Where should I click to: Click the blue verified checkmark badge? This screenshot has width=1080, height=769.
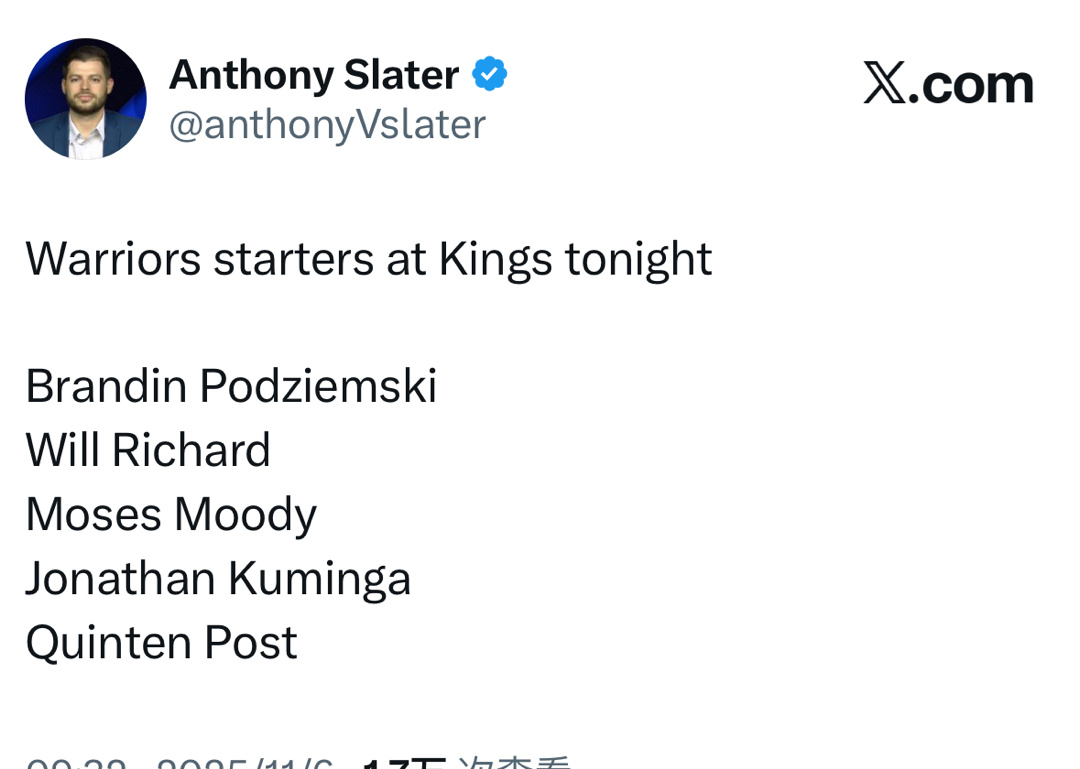click(489, 75)
